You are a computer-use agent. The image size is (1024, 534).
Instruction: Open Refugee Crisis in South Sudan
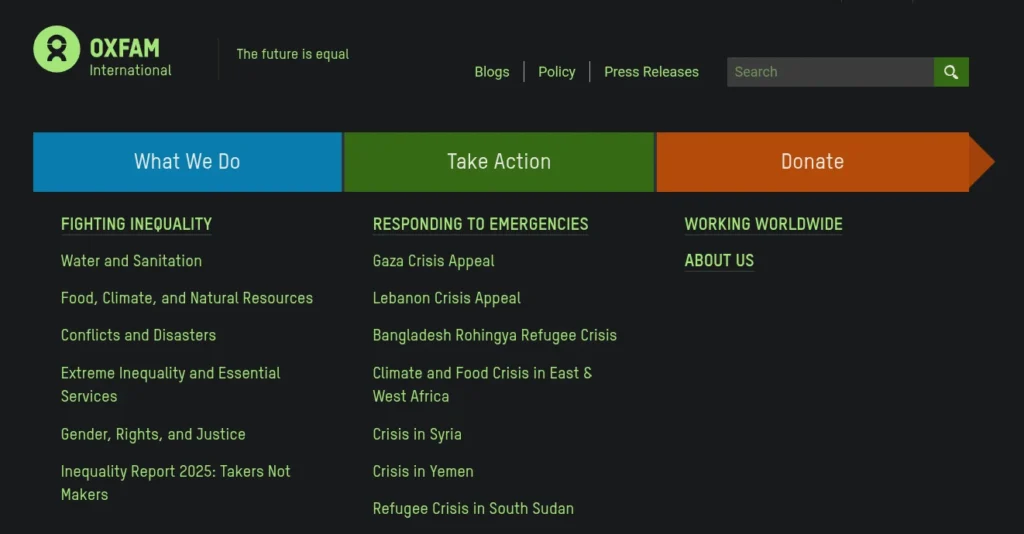pos(473,508)
